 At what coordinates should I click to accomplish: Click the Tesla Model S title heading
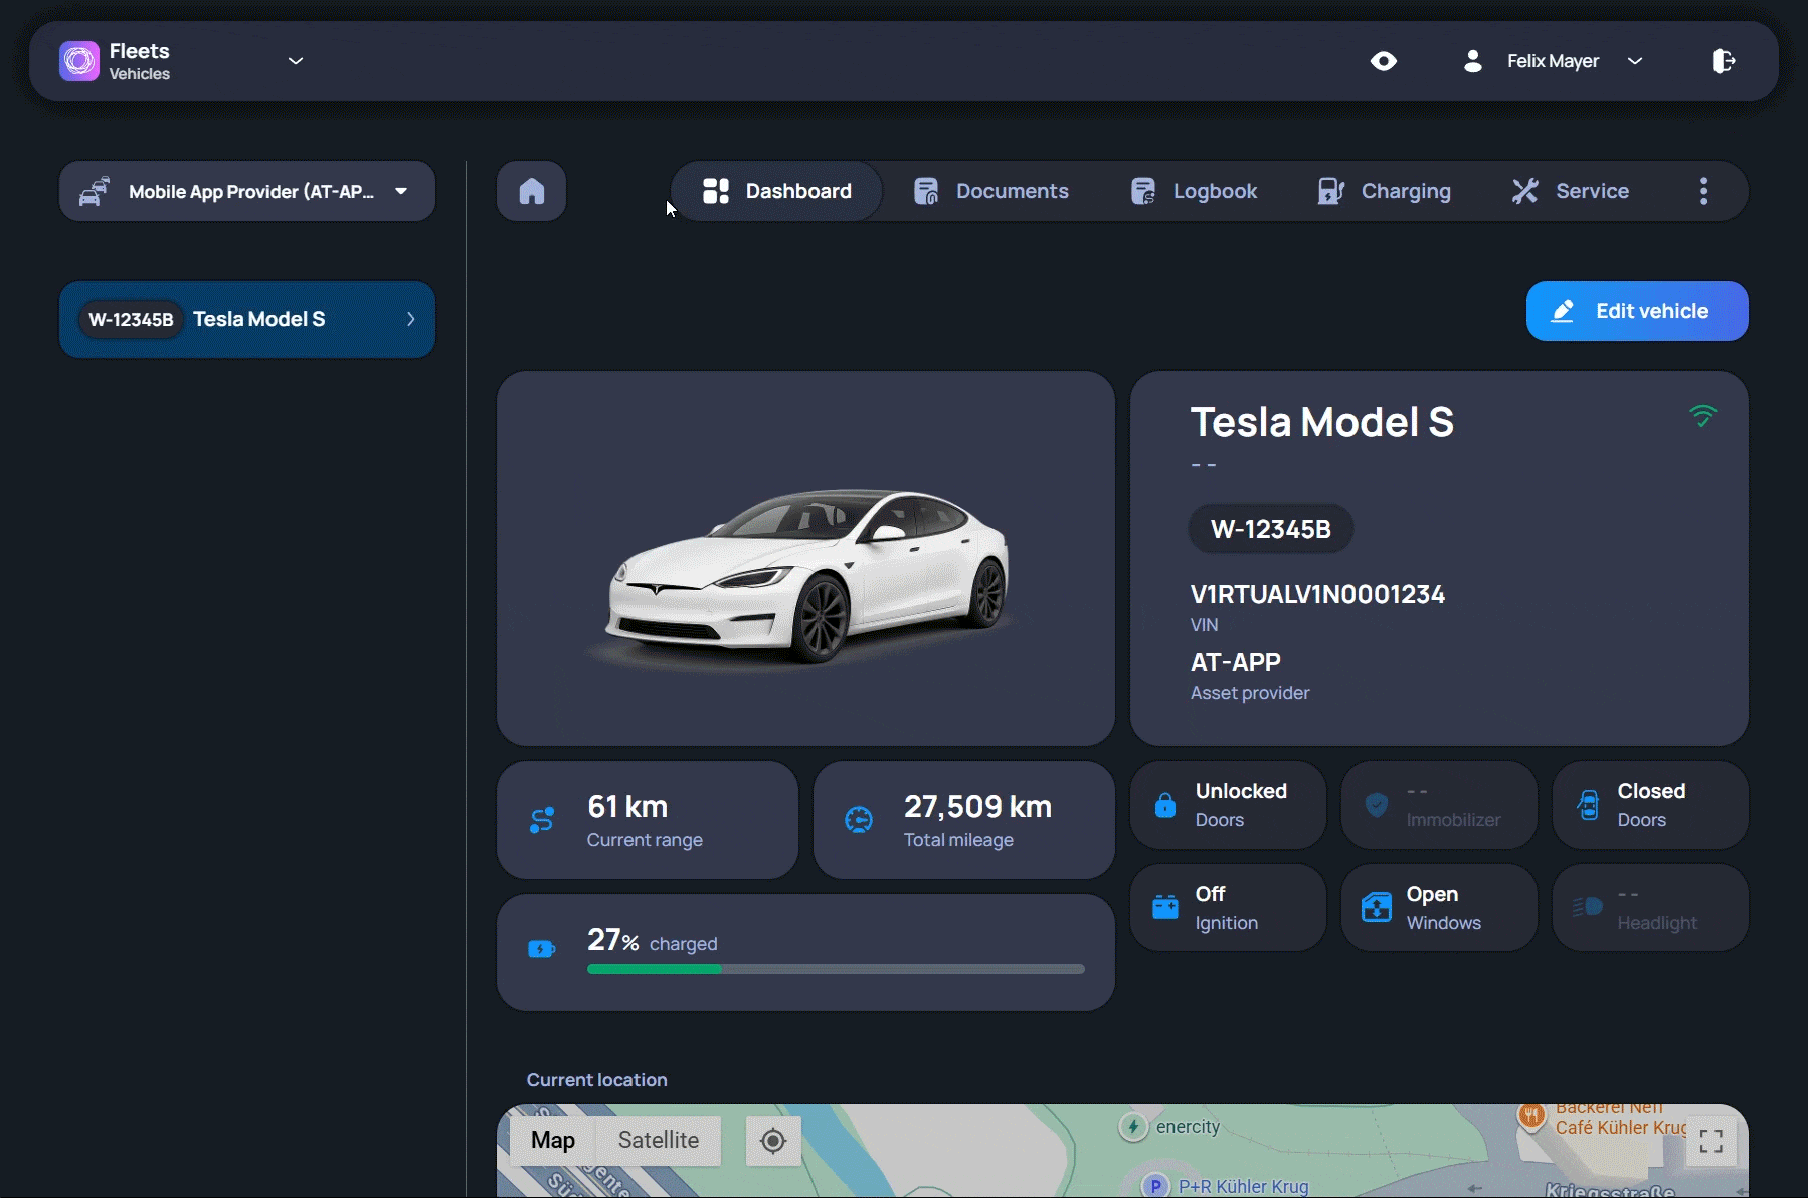1322,422
